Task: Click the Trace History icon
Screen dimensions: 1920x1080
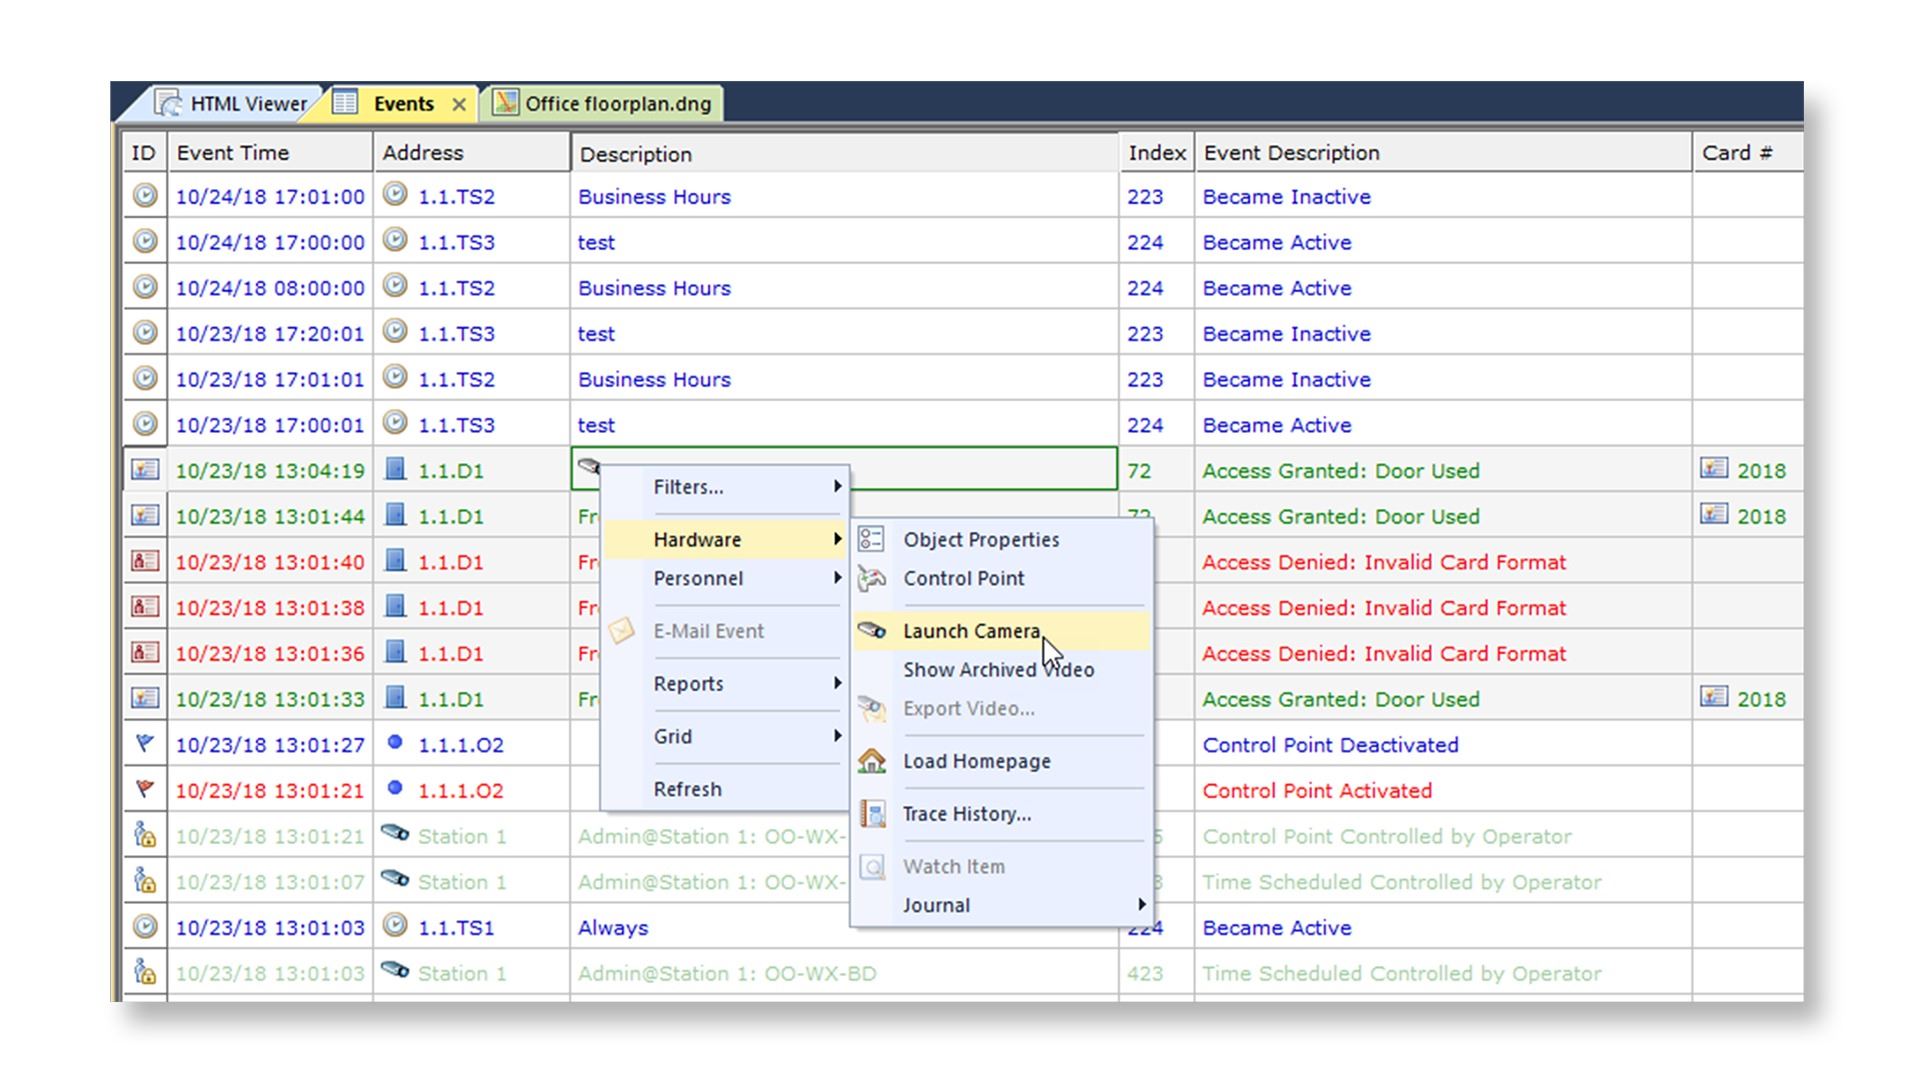Action: tap(872, 814)
